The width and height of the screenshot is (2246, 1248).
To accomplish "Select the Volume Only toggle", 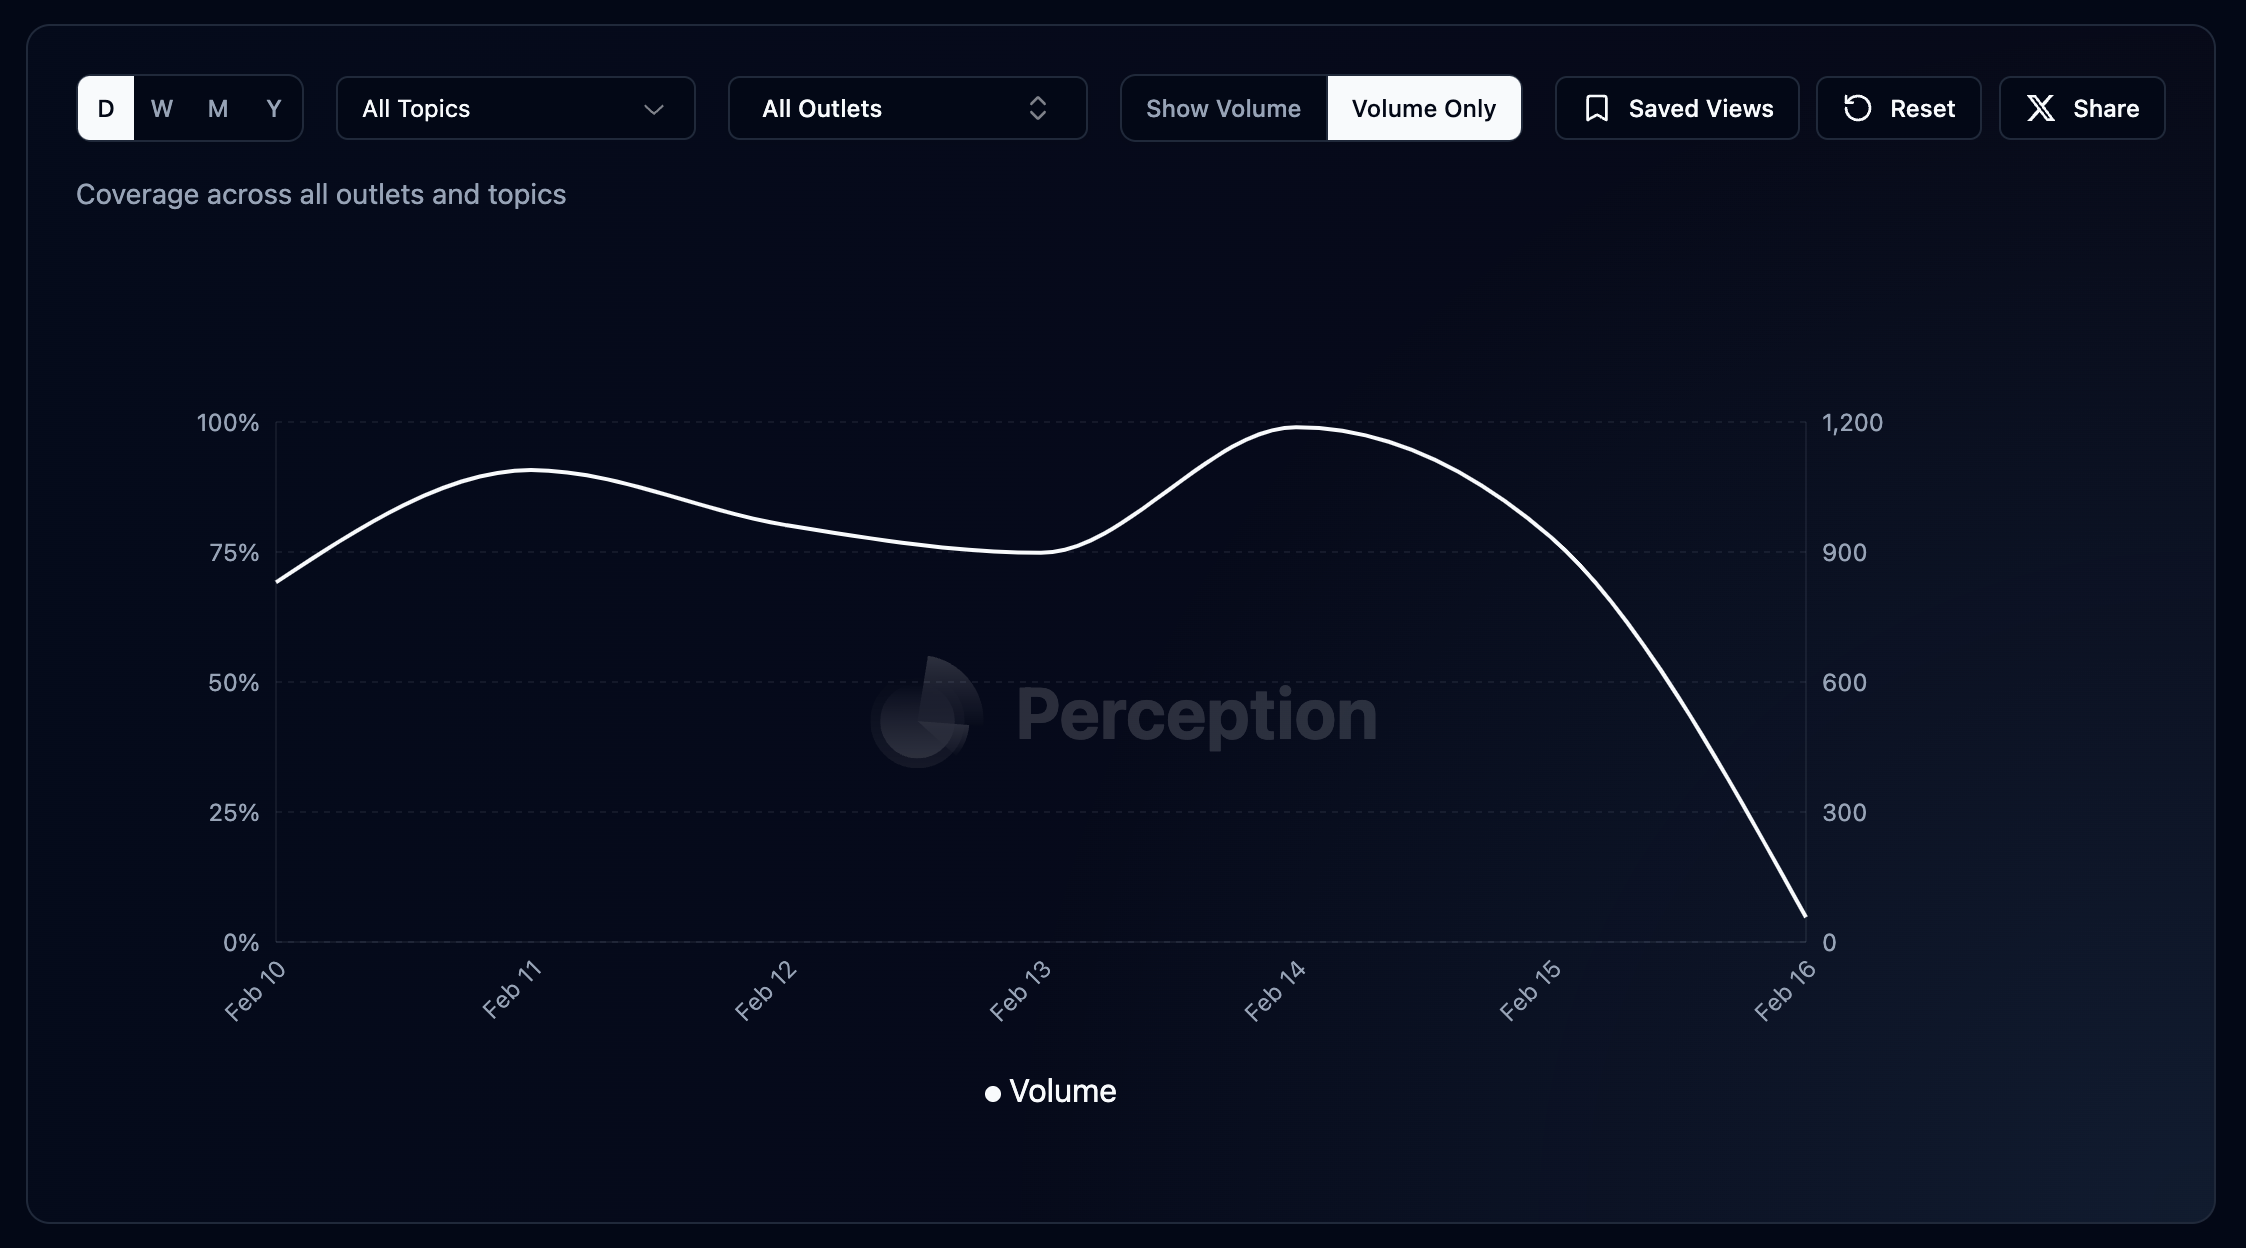I will coord(1423,108).
